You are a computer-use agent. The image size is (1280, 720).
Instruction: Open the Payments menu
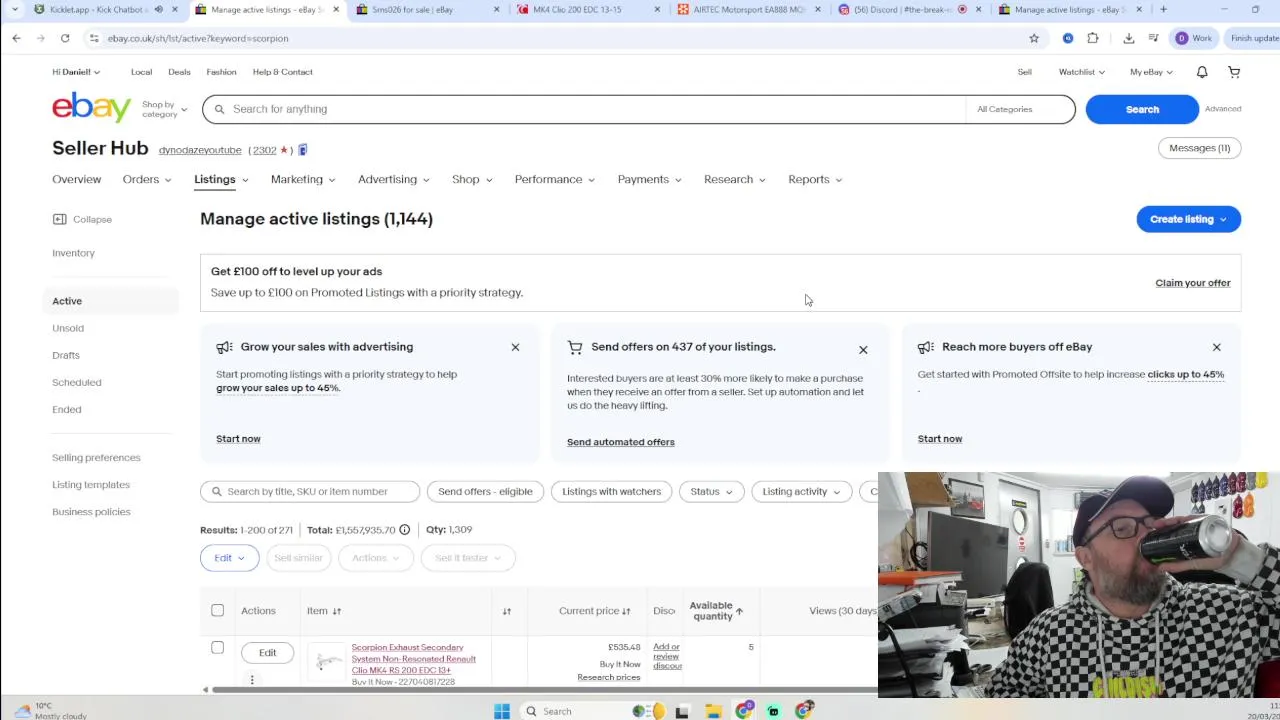coord(650,179)
